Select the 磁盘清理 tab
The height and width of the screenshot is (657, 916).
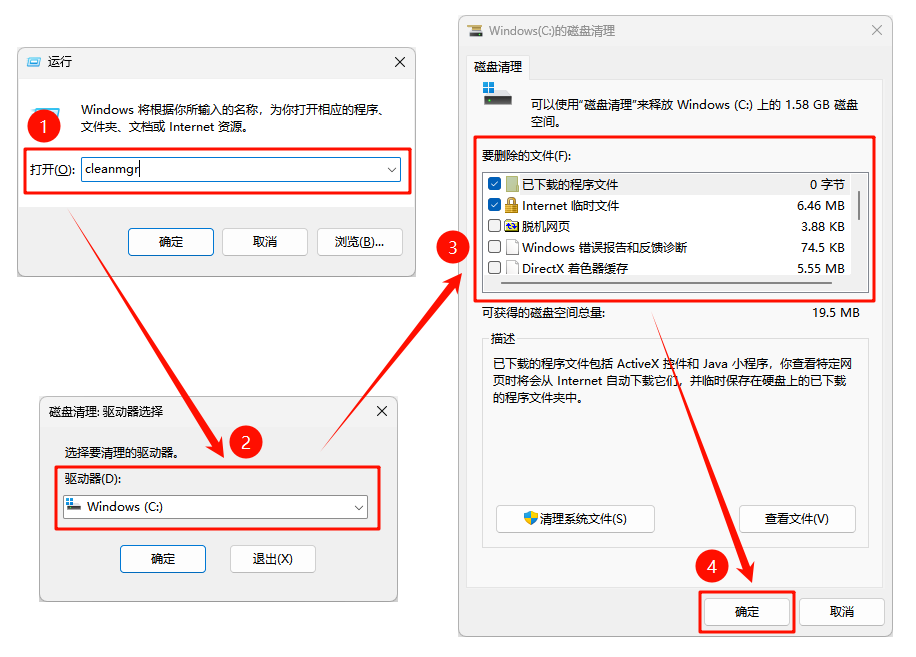pos(498,67)
